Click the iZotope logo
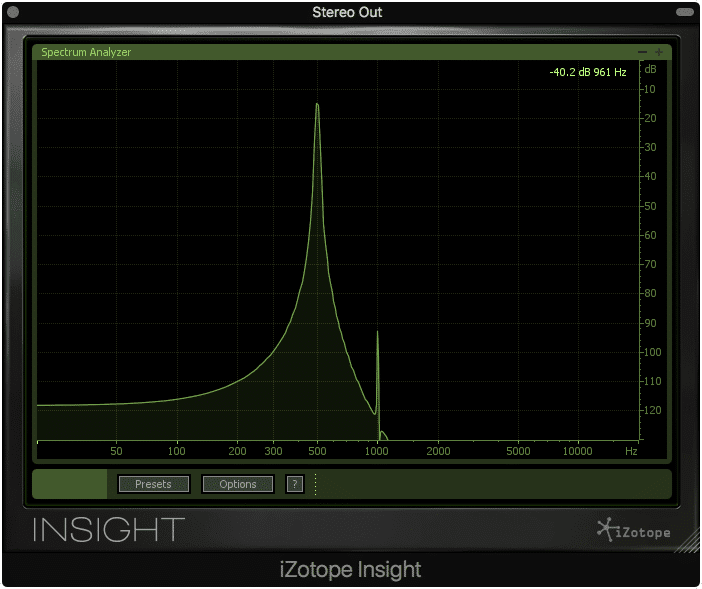Image resolution: width=702 pixels, height=589 pixels. point(634,530)
